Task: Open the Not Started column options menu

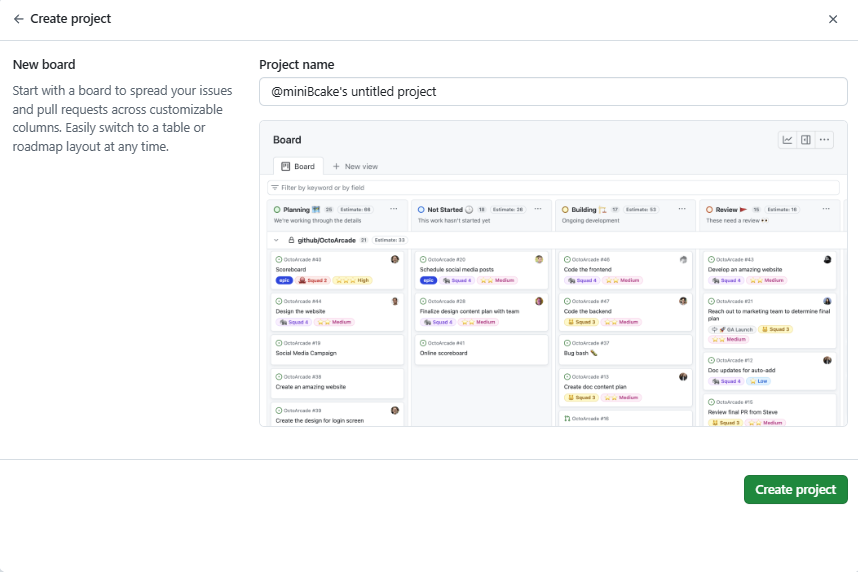Action: [538, 209]
